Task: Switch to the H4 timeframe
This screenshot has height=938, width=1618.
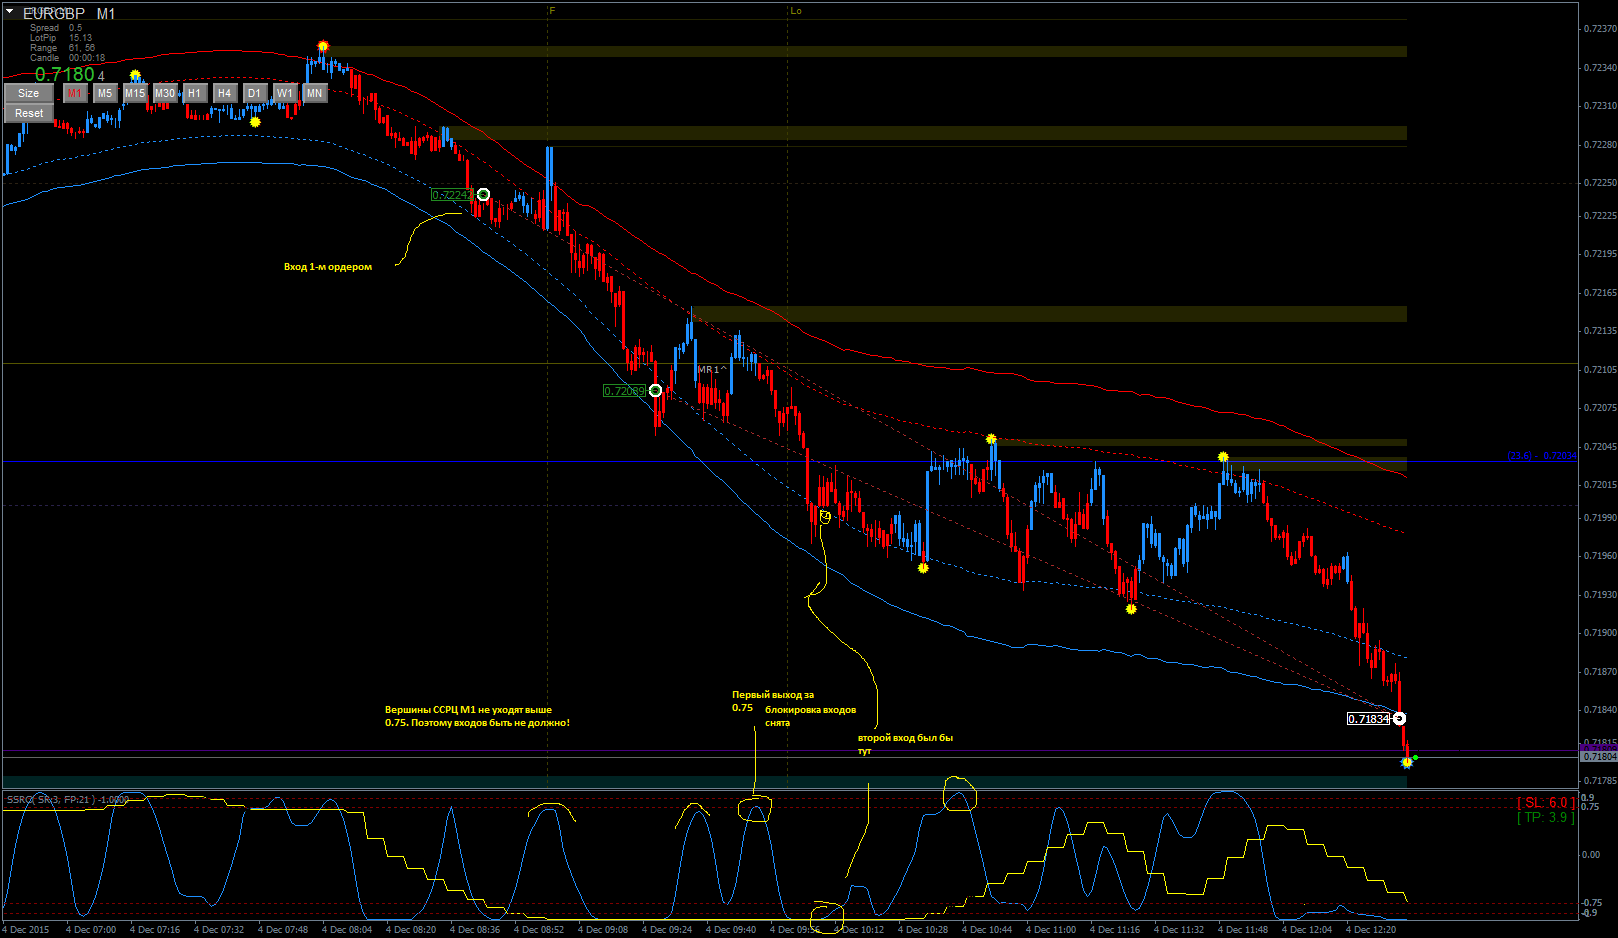Action: pos(225,93)
